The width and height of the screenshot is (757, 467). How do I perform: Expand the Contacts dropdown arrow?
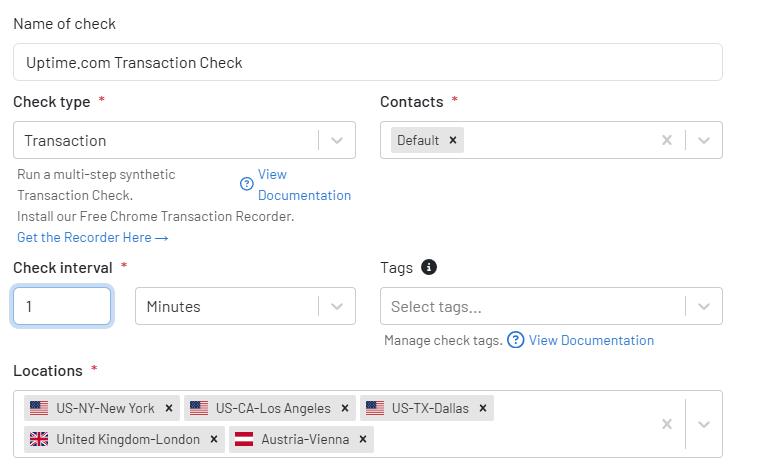(704, 140)
